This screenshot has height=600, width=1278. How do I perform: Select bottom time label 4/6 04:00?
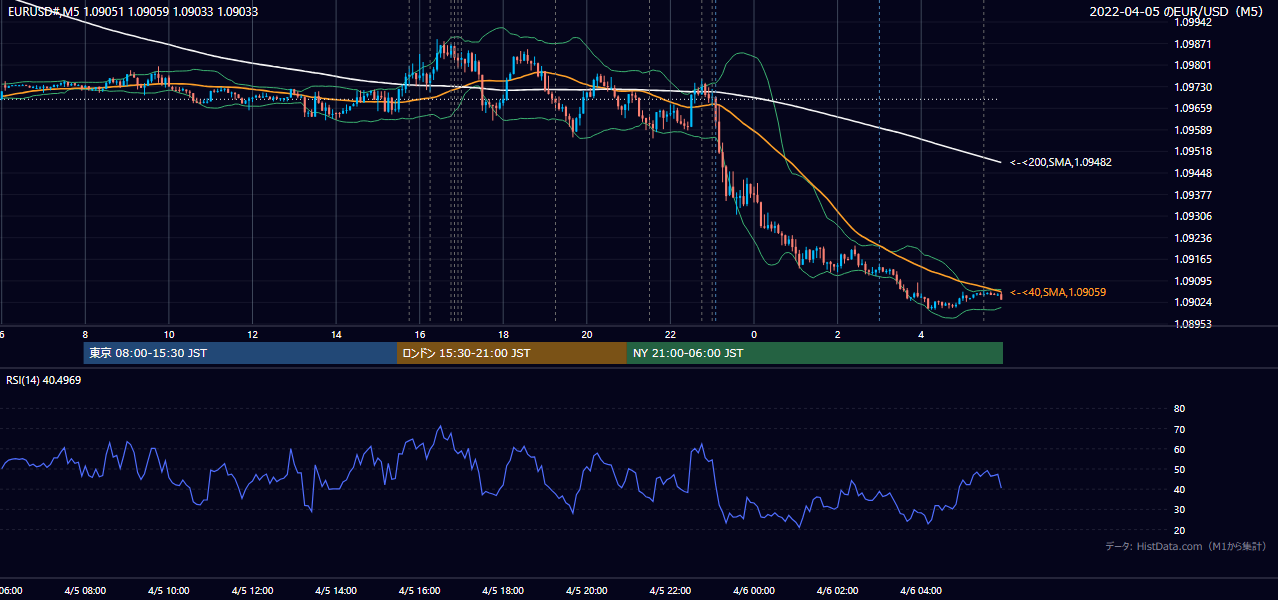(x=921, y=591)
